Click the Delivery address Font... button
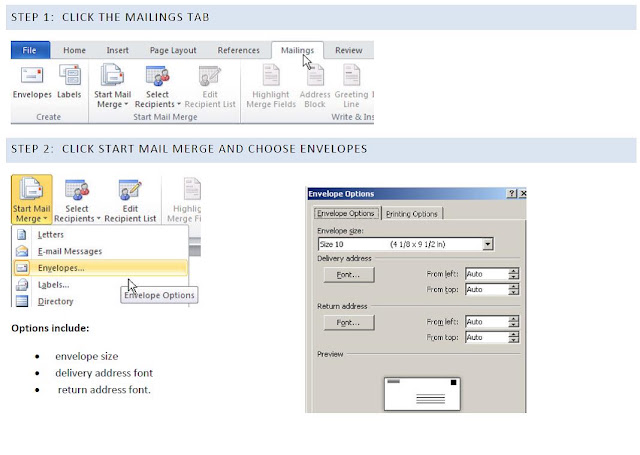640x455 pixels. (x=349, y=275)
